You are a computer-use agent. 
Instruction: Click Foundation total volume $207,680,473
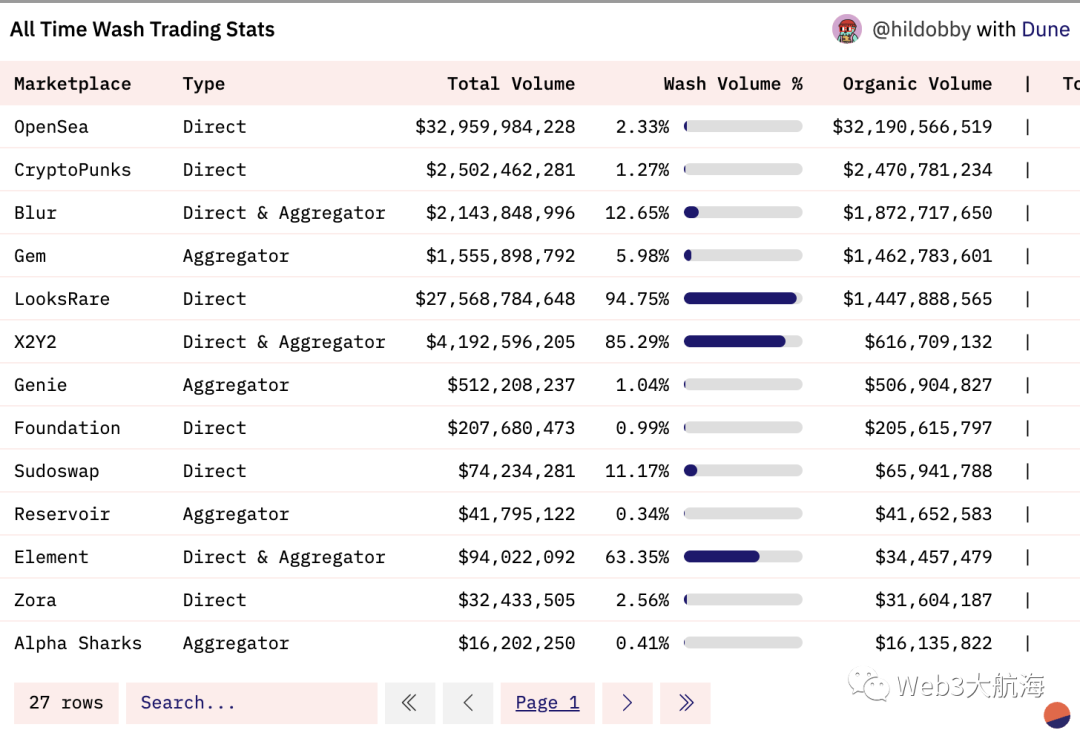[x=511, y=428]
